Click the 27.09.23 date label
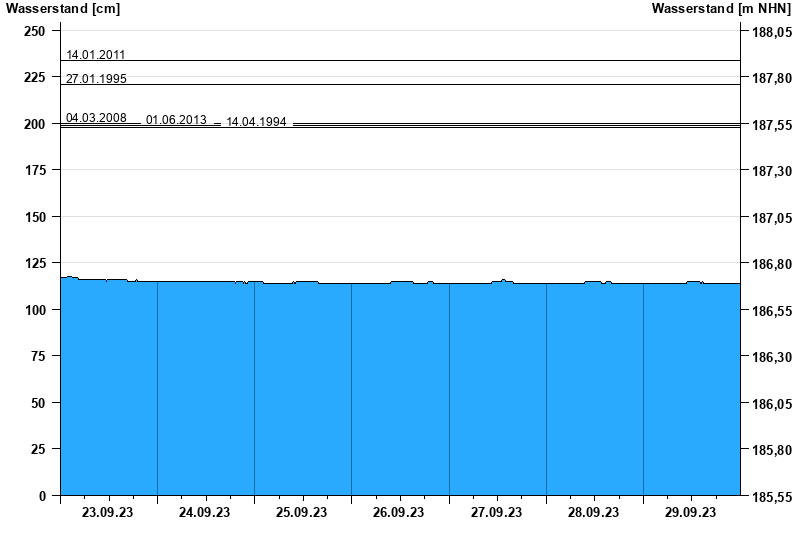This screenshot has height=550, width=800. click(496, 513)
